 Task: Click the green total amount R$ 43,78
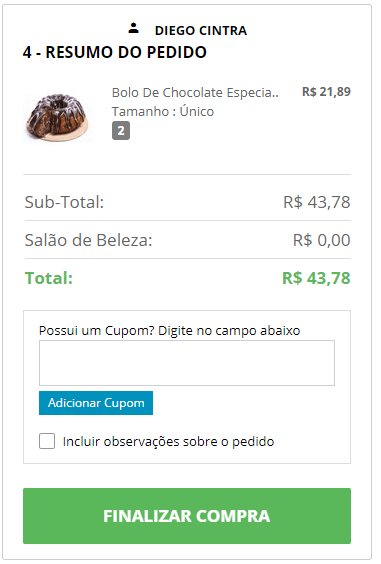(x=316, y=278)
